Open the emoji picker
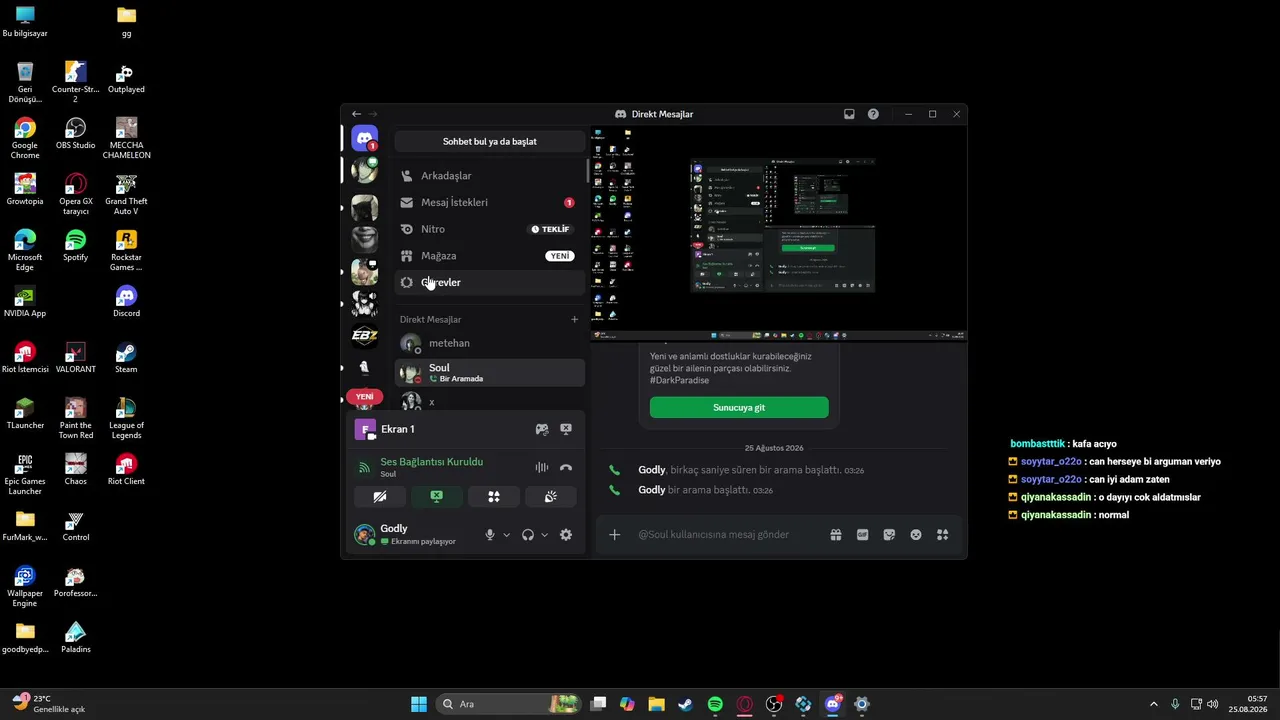Image resolution: width=1280 pixels, height=720 pixels. pyautogui.click(x=916, y=535)
